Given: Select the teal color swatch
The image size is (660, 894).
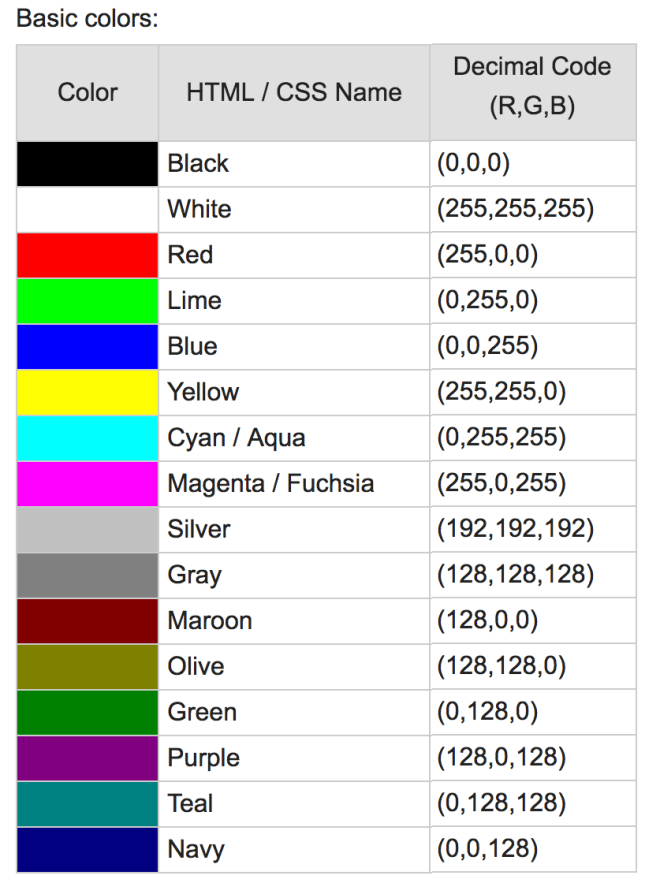Looking at the screenshot, I should pyautogui.click(x=88, y=803).
